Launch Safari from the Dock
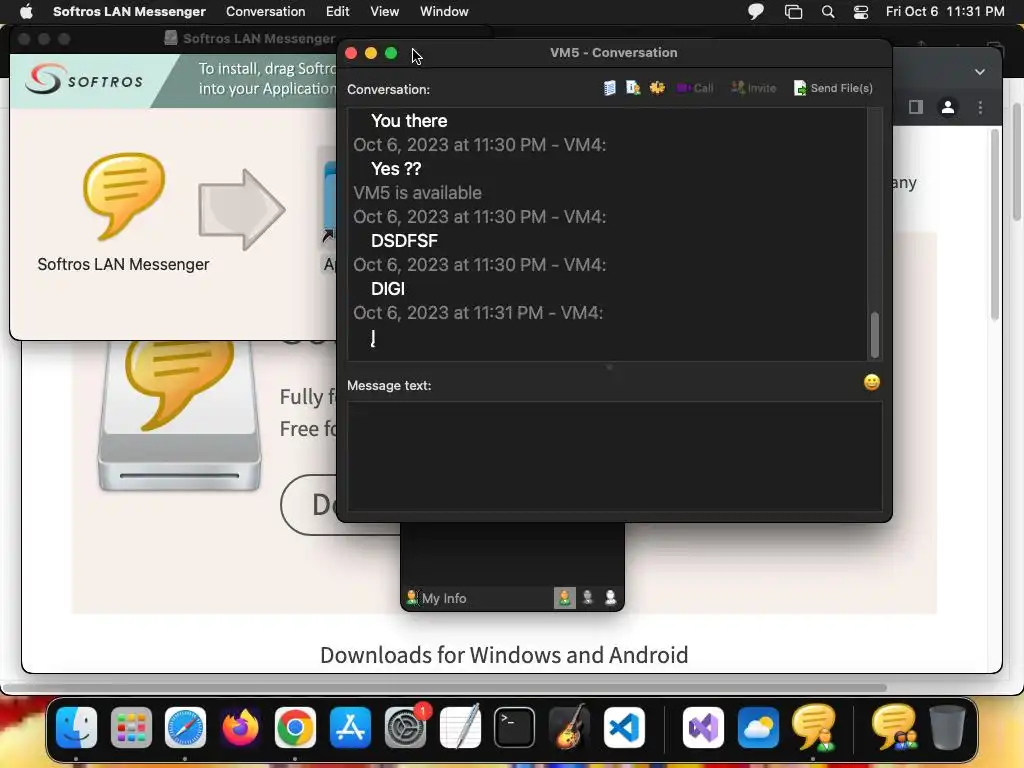Viewport: 1024px width, 768px height. [x=185, y=727]
